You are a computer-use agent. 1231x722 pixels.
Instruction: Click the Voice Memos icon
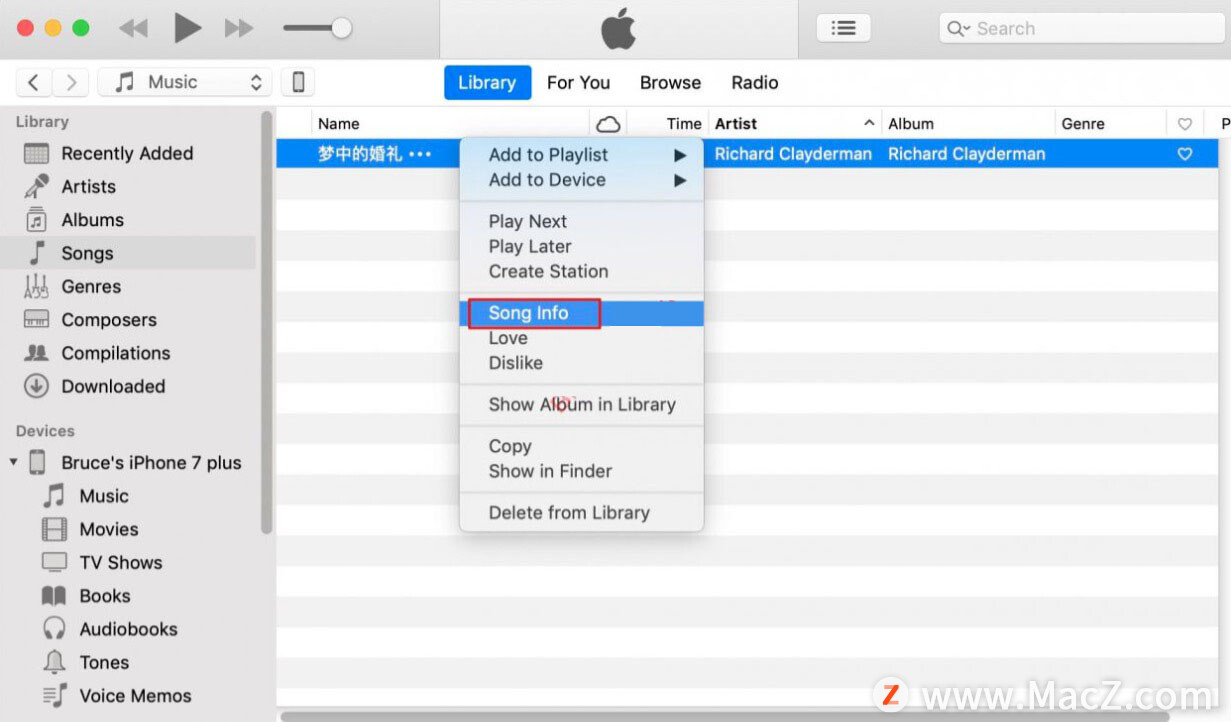coord(54,695)
